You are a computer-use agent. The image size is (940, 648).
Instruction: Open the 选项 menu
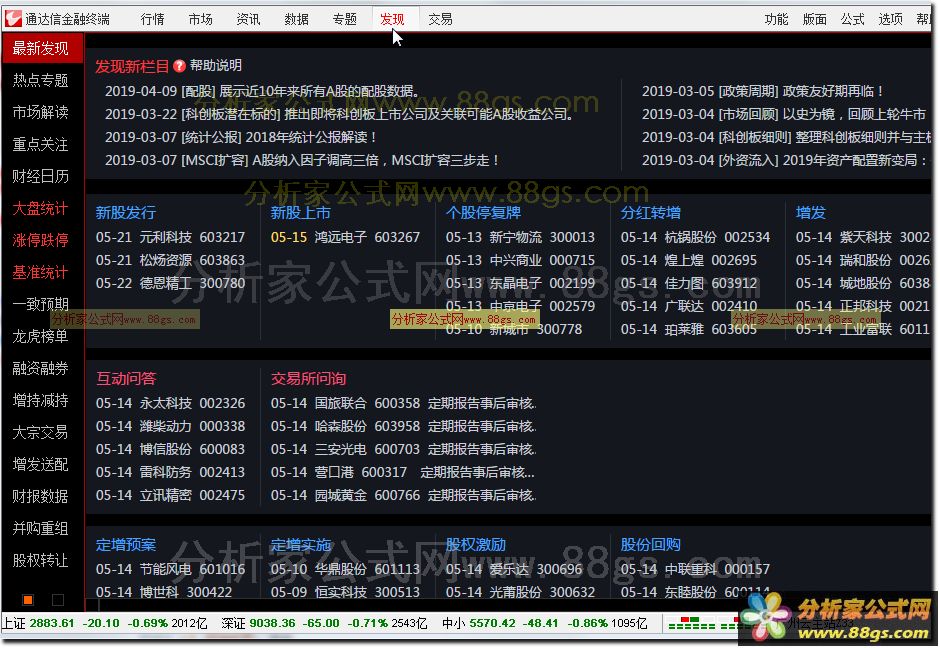890,19
